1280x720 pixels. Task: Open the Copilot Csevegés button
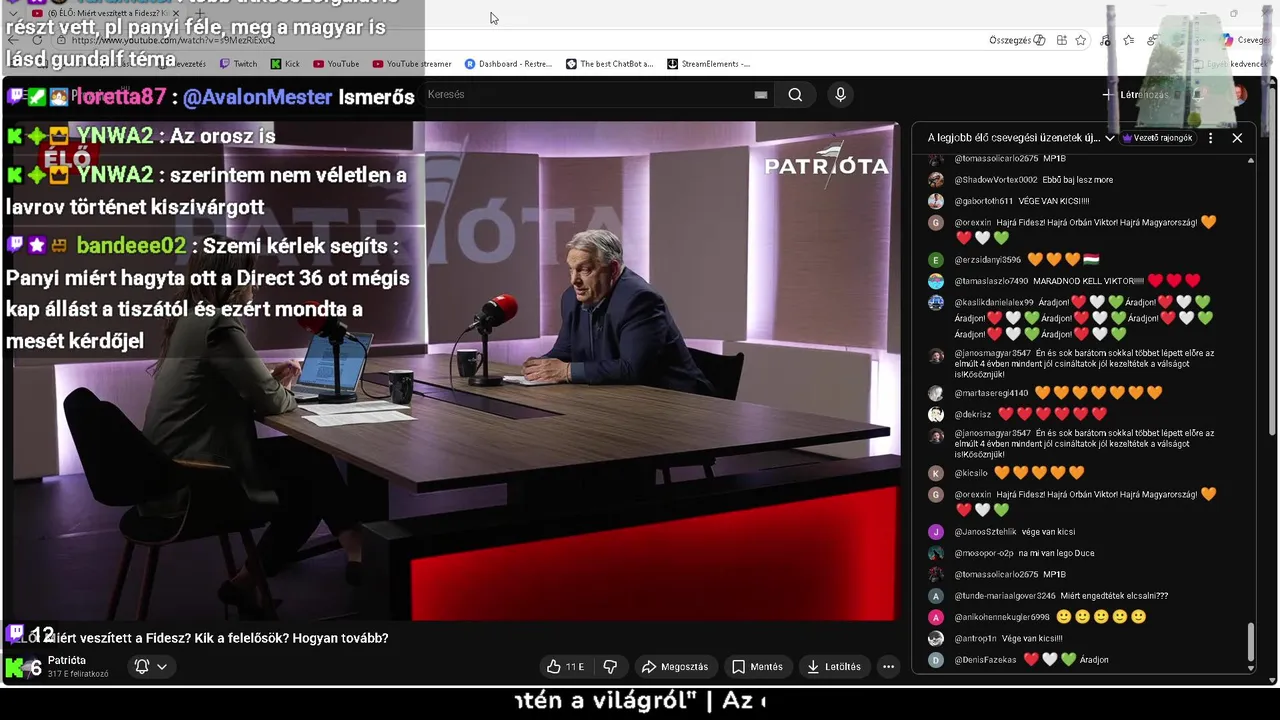[x=1244, y=40]
